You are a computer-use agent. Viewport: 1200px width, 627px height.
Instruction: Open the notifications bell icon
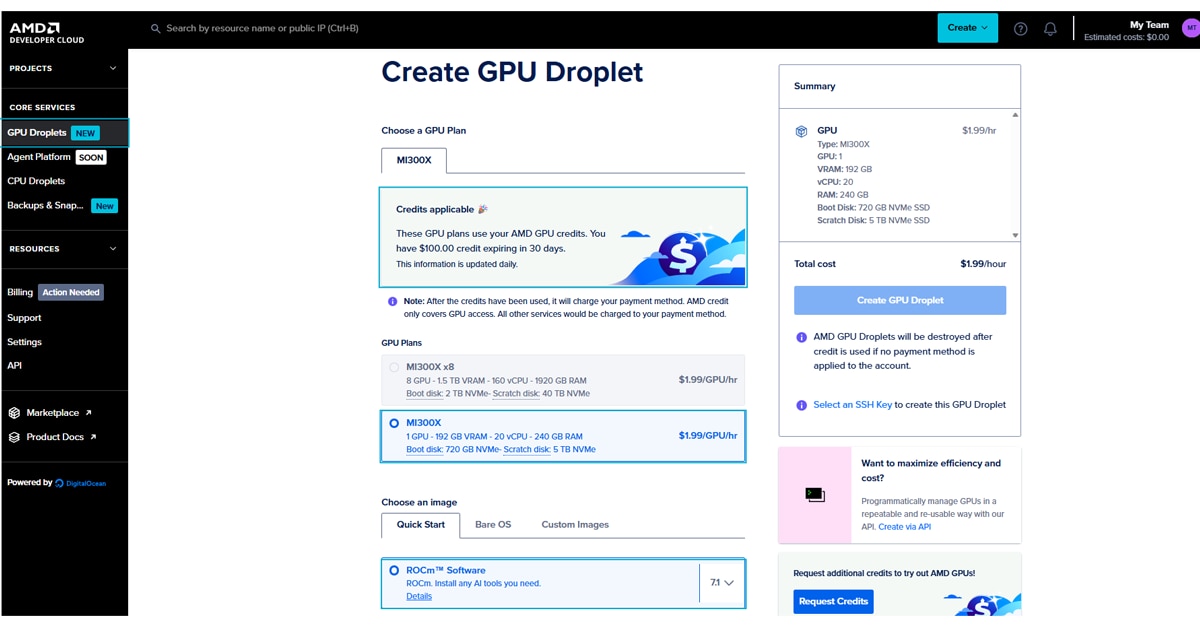[x=1050, y=28]
